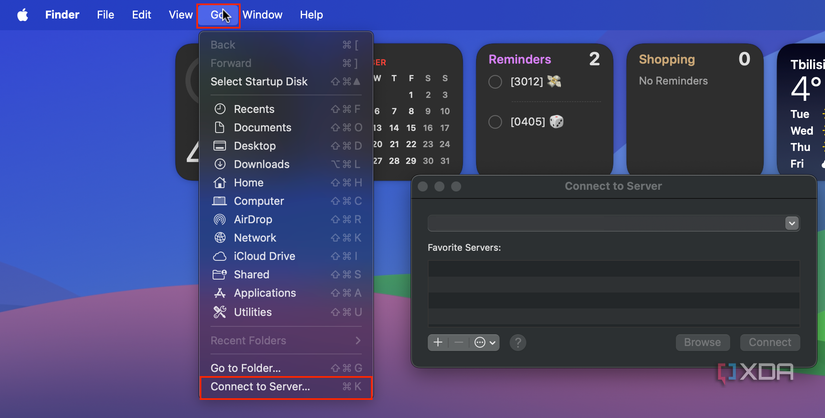Open the Reminders widget title
825x418 pixels.
(519, 59)
